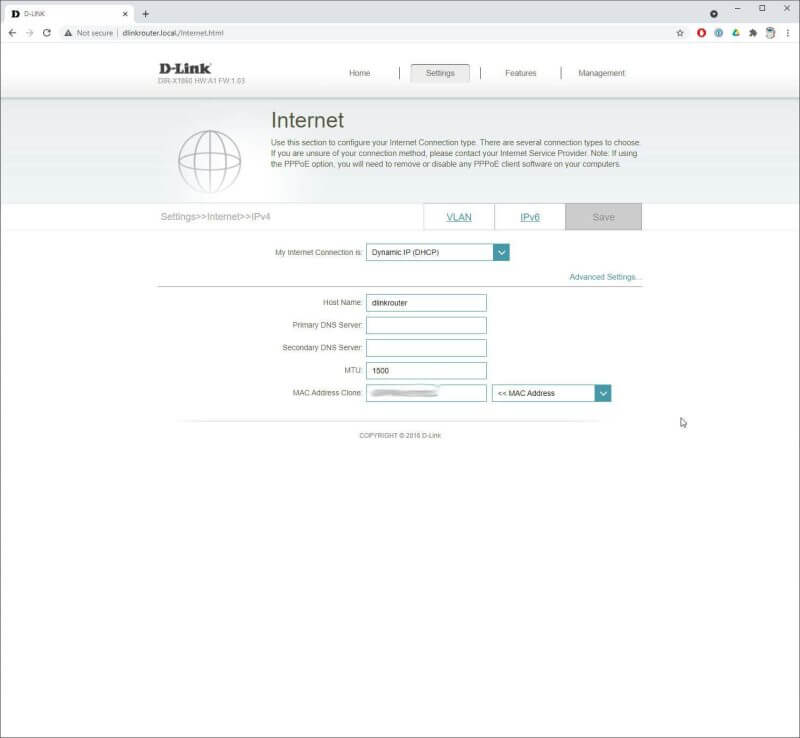This screenshot has height=738, width=800.
Task: Open the Extensions puzzle-piece menu
Action: coord(753,33)
